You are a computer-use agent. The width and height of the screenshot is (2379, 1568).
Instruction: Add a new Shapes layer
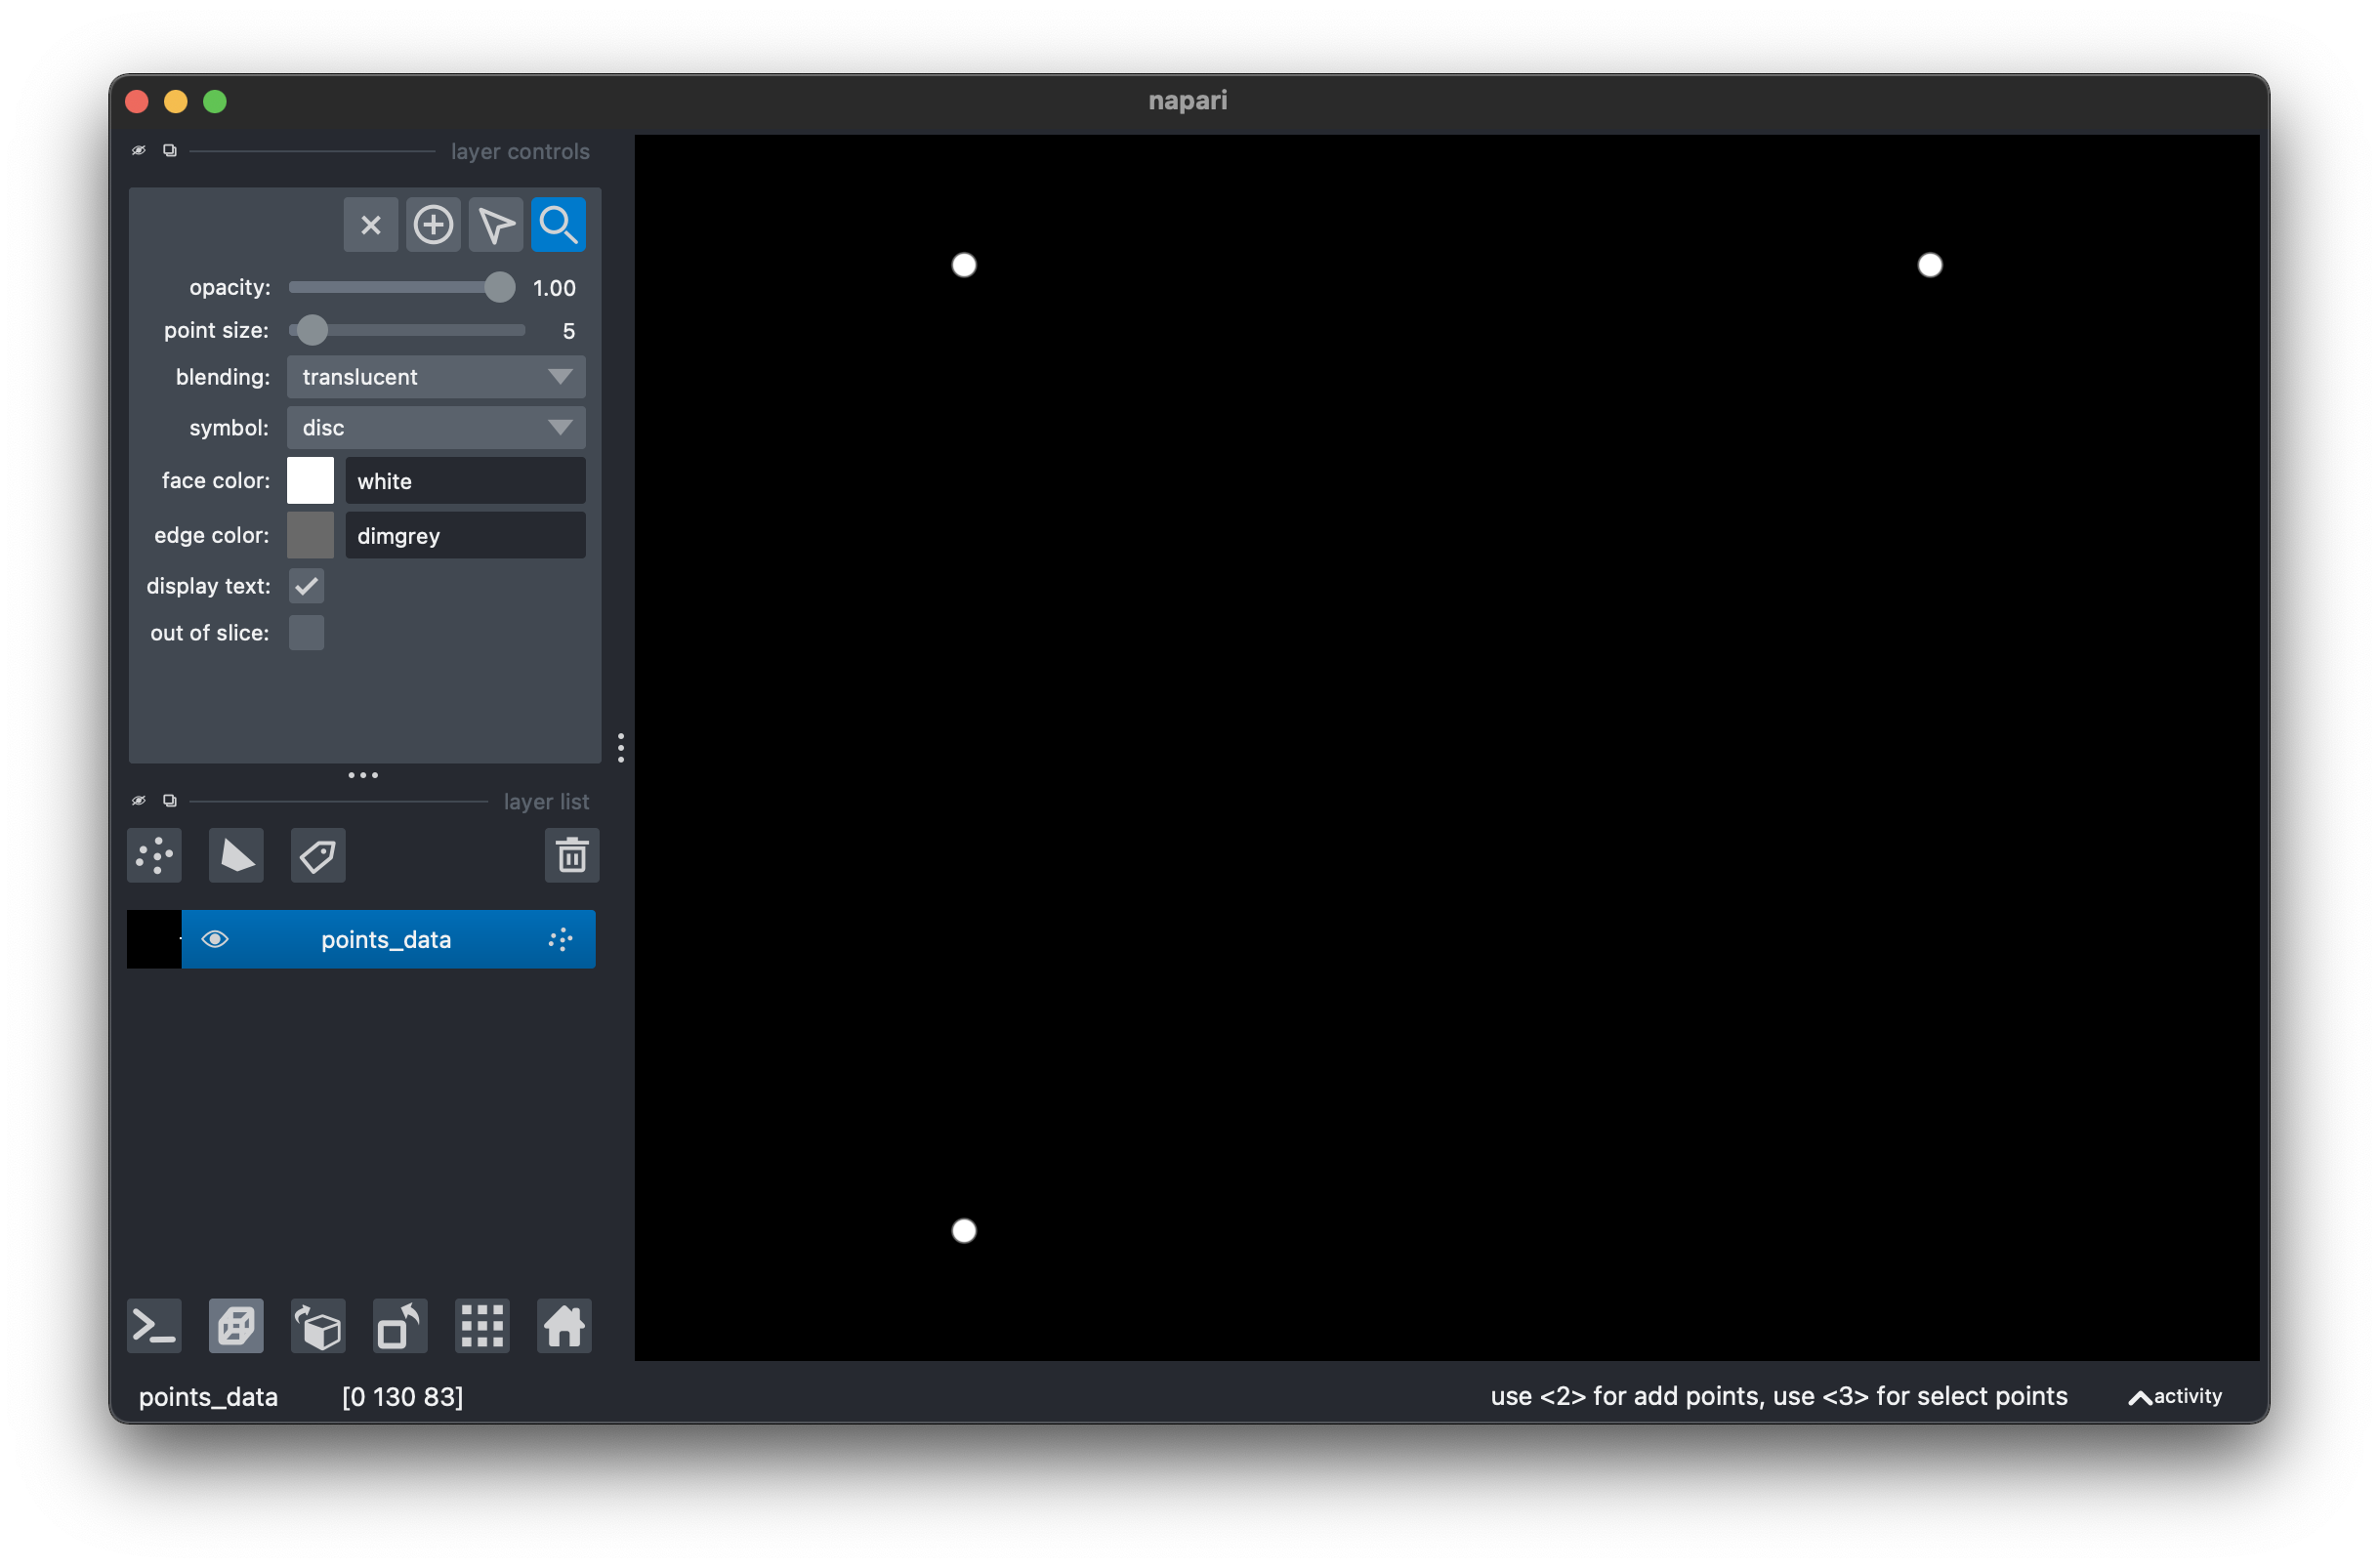tap(236, 855)
